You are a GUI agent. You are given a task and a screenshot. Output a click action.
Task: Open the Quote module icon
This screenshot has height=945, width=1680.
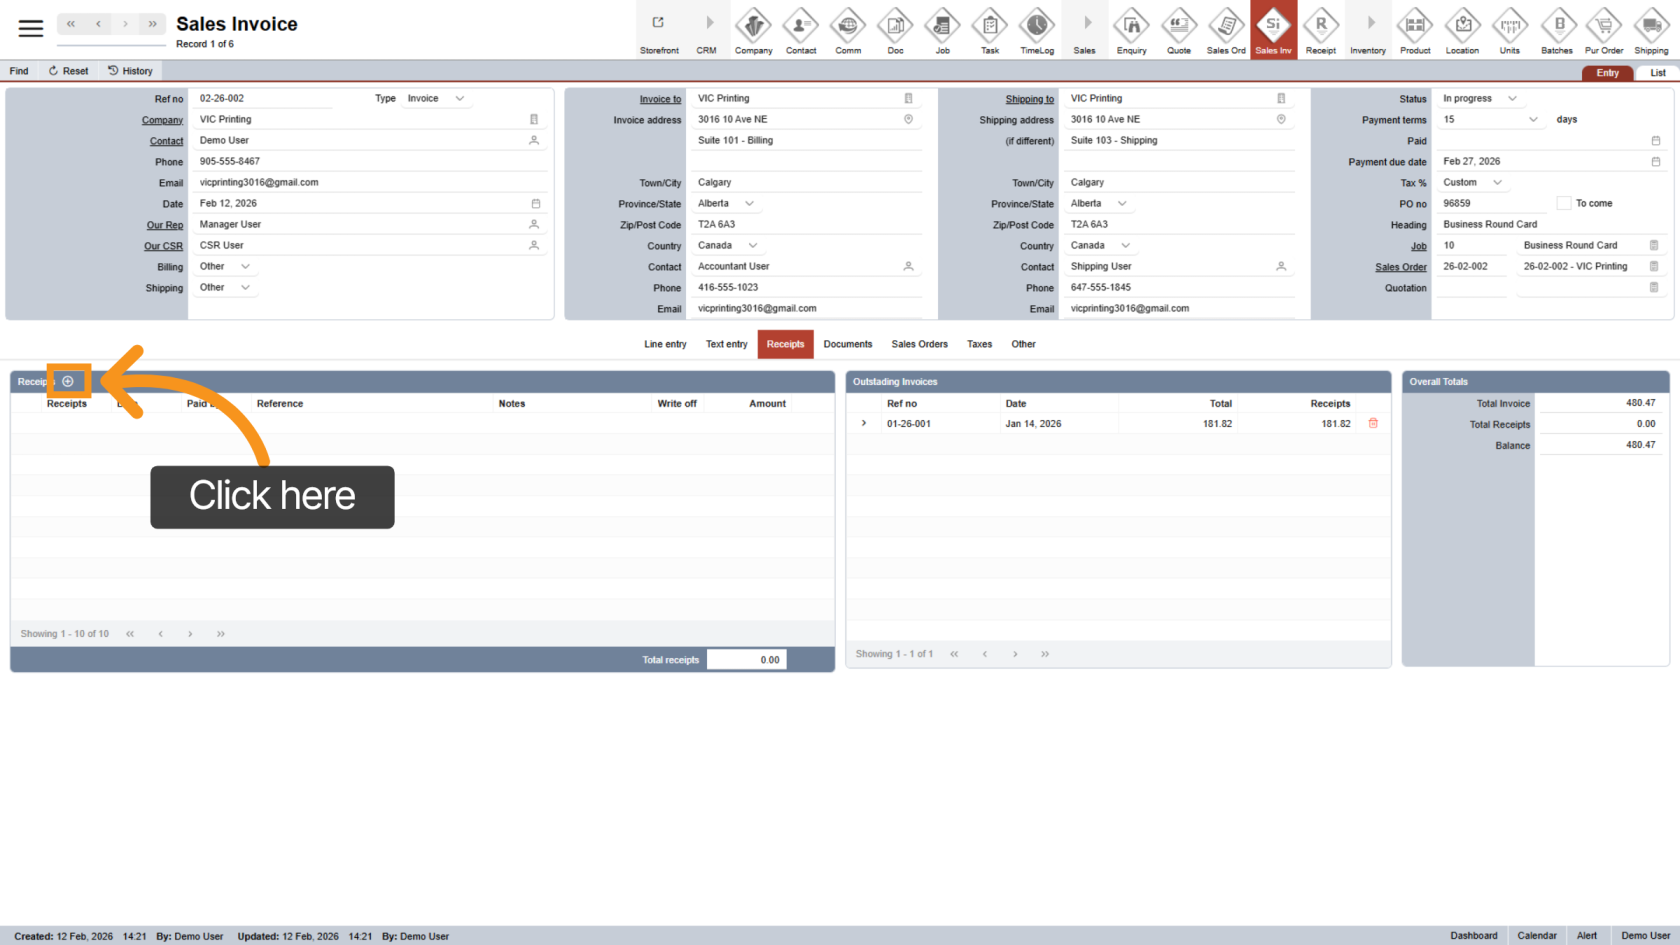(1179, 30)
